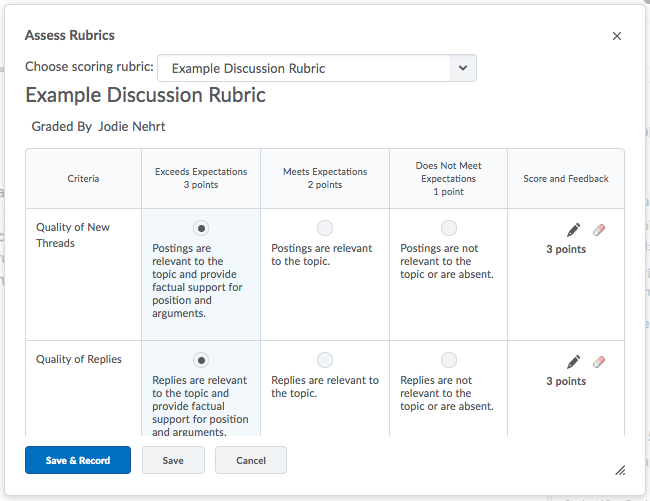Click the dialog resize handle corner
The image size is (650, 501).
coord(620,469)
